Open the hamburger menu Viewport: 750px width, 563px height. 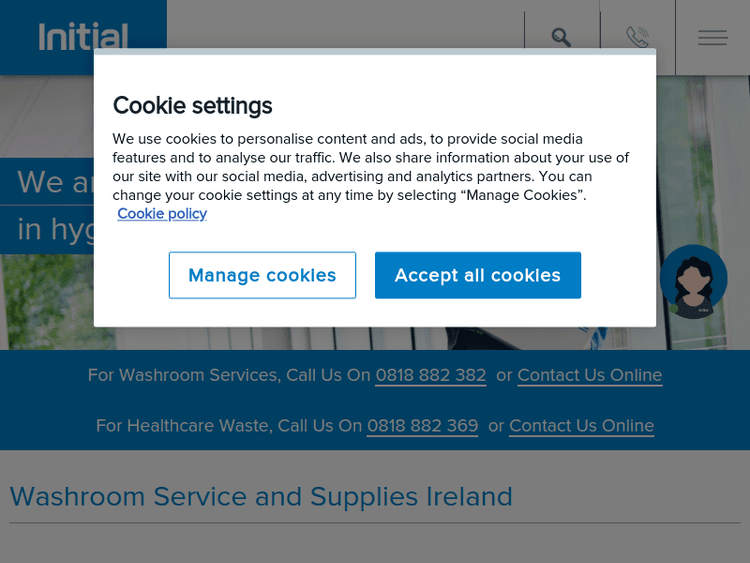pos(712,37)
